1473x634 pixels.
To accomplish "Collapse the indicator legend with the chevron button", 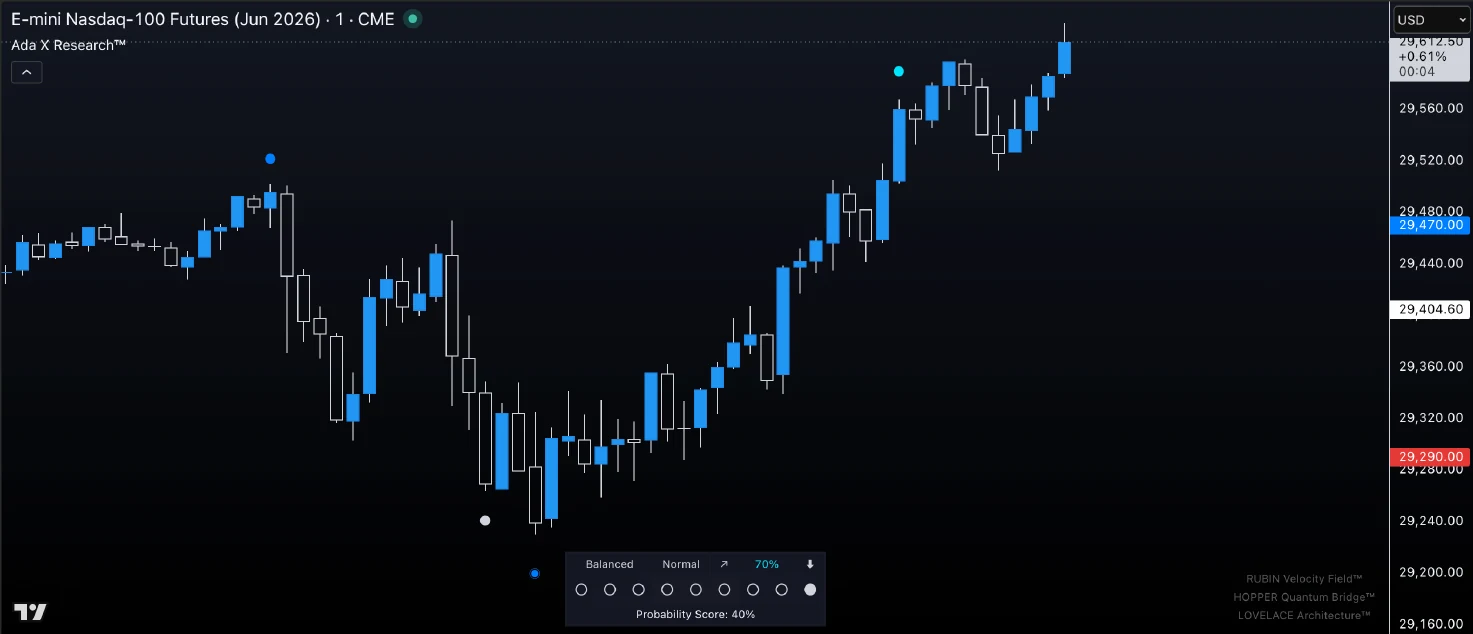I will point(27,72).
